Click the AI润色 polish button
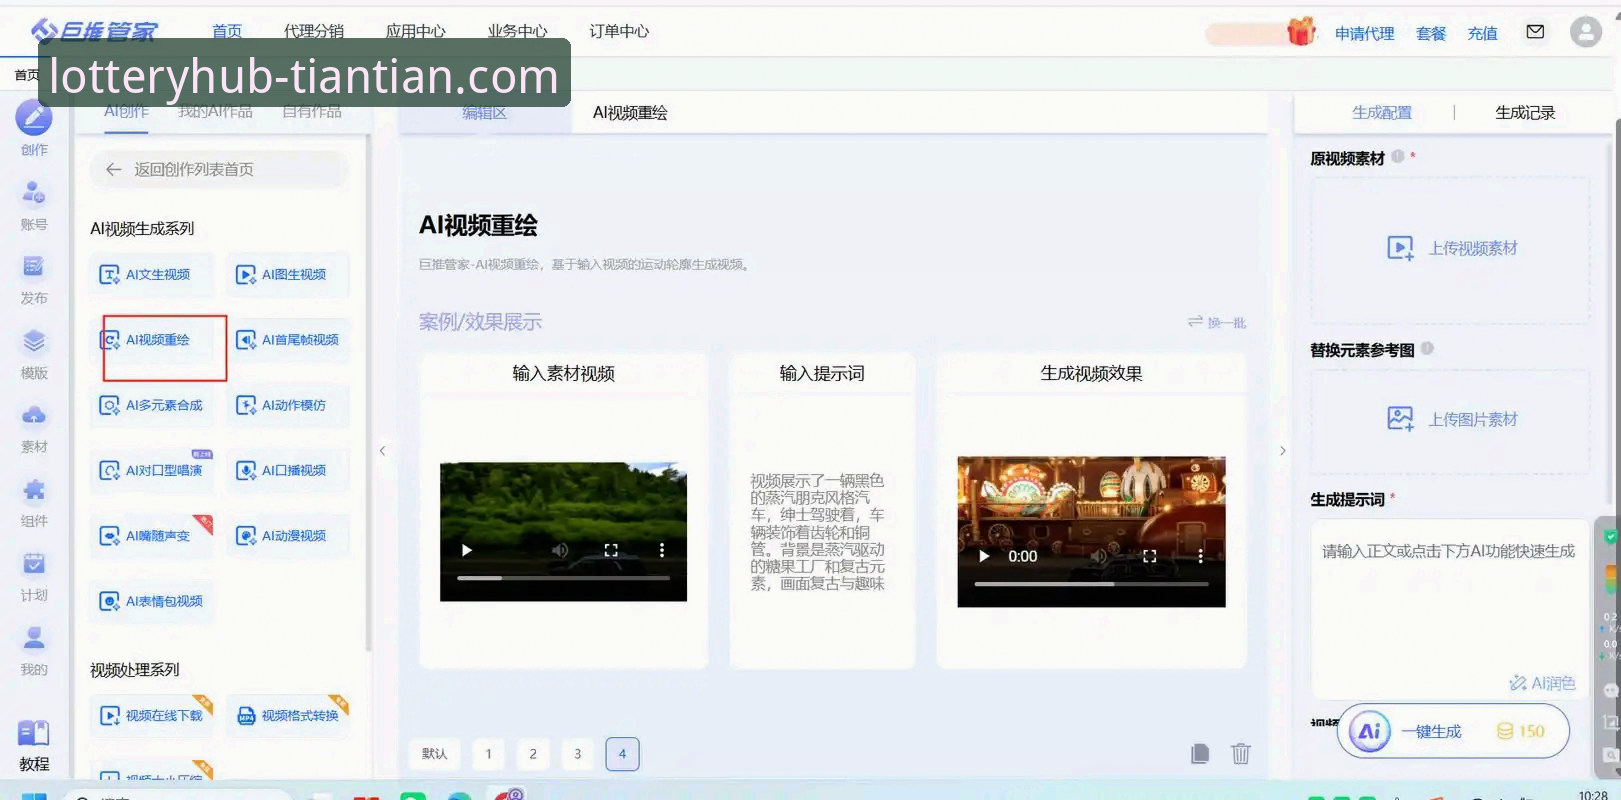1621x800 pixels. point(1542,683)
